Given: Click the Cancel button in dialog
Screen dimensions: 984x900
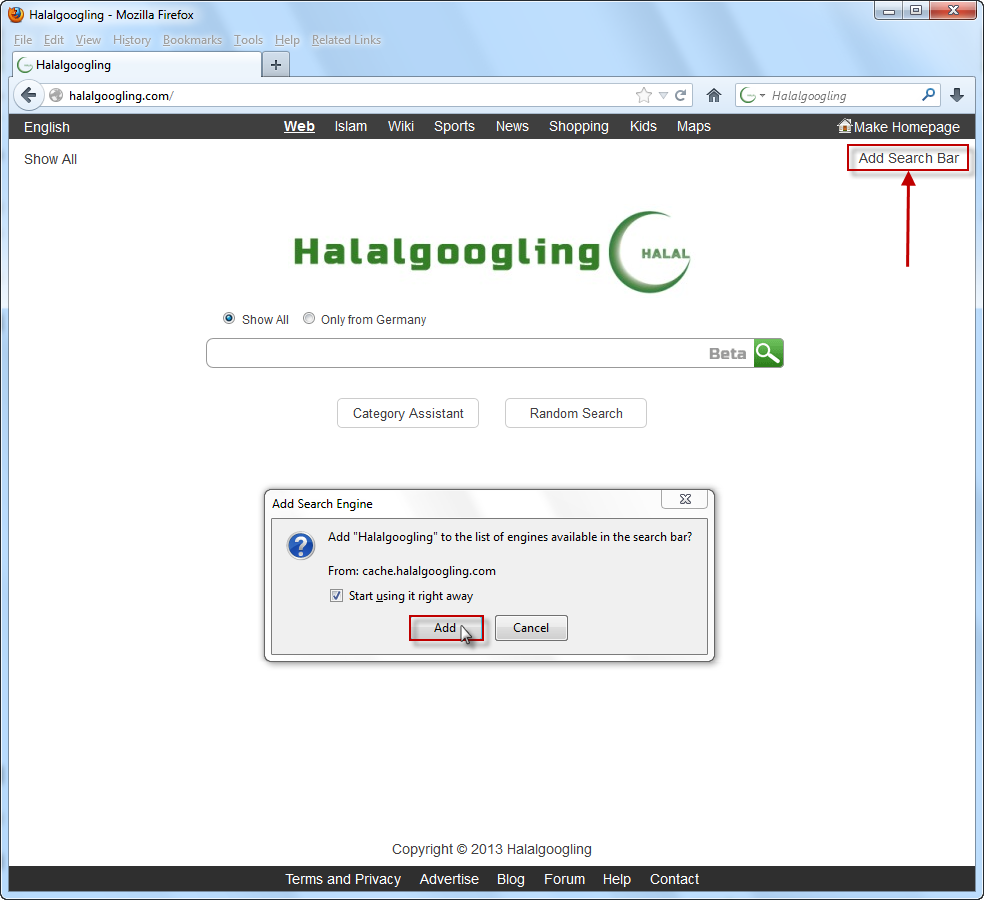Looking at the screenshot, I should 531,628.
